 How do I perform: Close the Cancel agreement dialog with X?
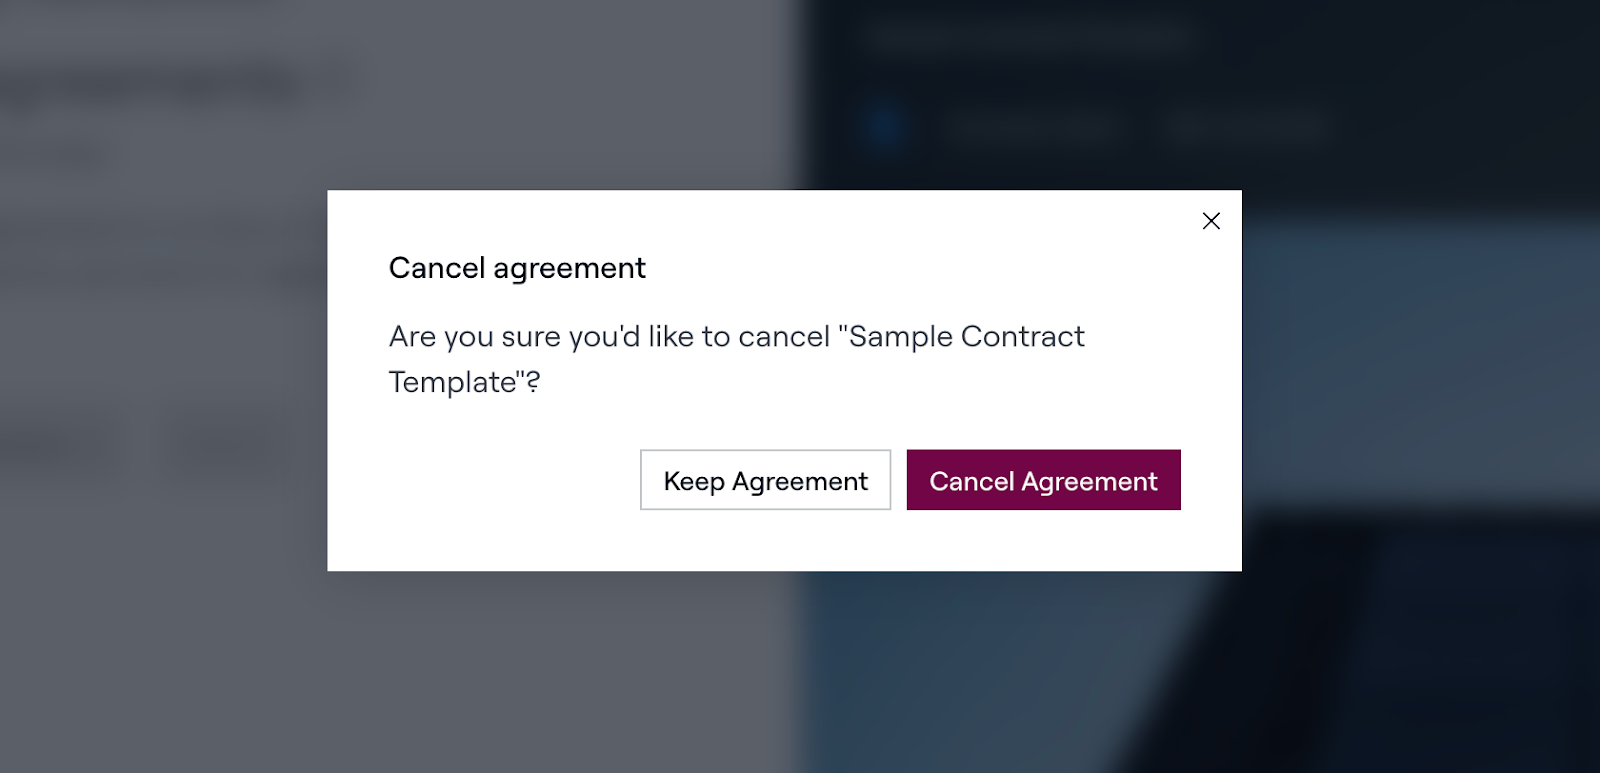[x=1211, y=221]
